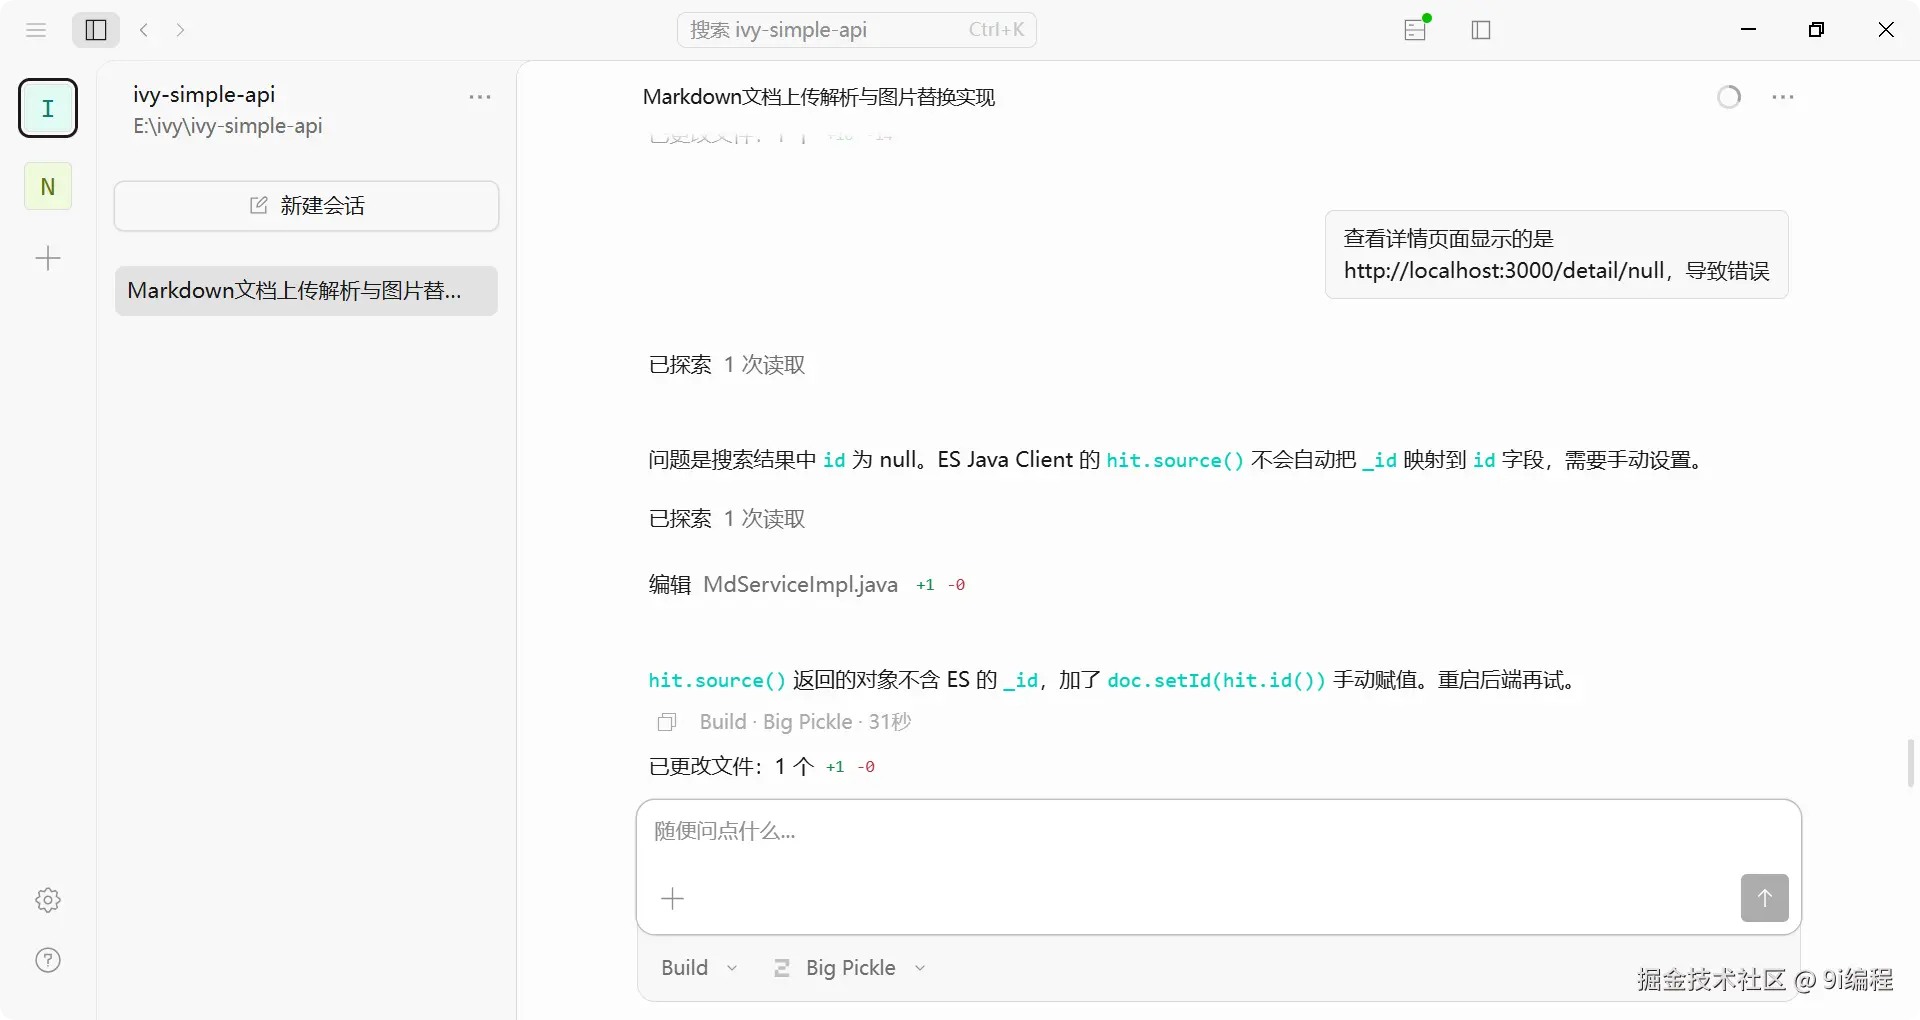Expand first 已探索 1 次读取 entry

point(727,365)
